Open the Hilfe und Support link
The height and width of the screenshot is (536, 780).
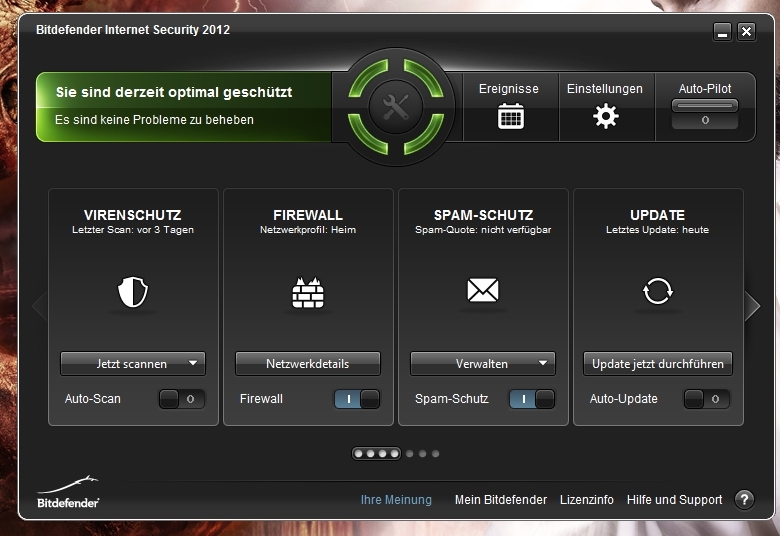coord(674,500)
